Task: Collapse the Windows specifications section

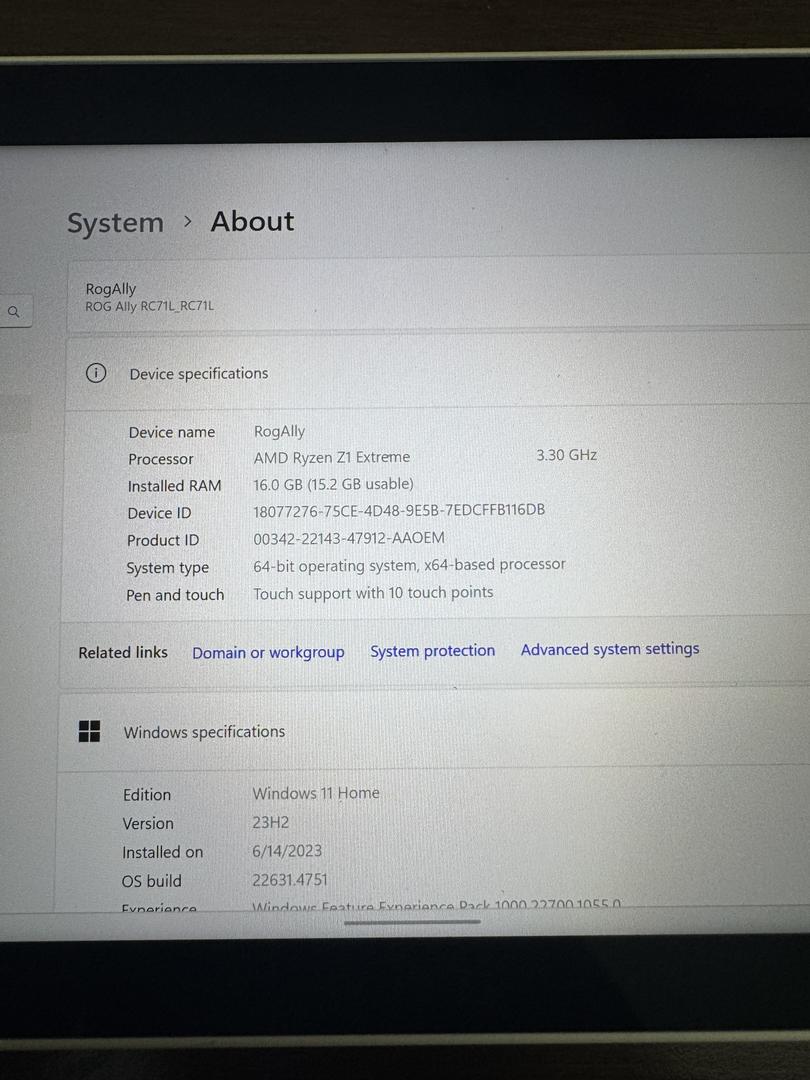Action: click(x=435, y=731)
